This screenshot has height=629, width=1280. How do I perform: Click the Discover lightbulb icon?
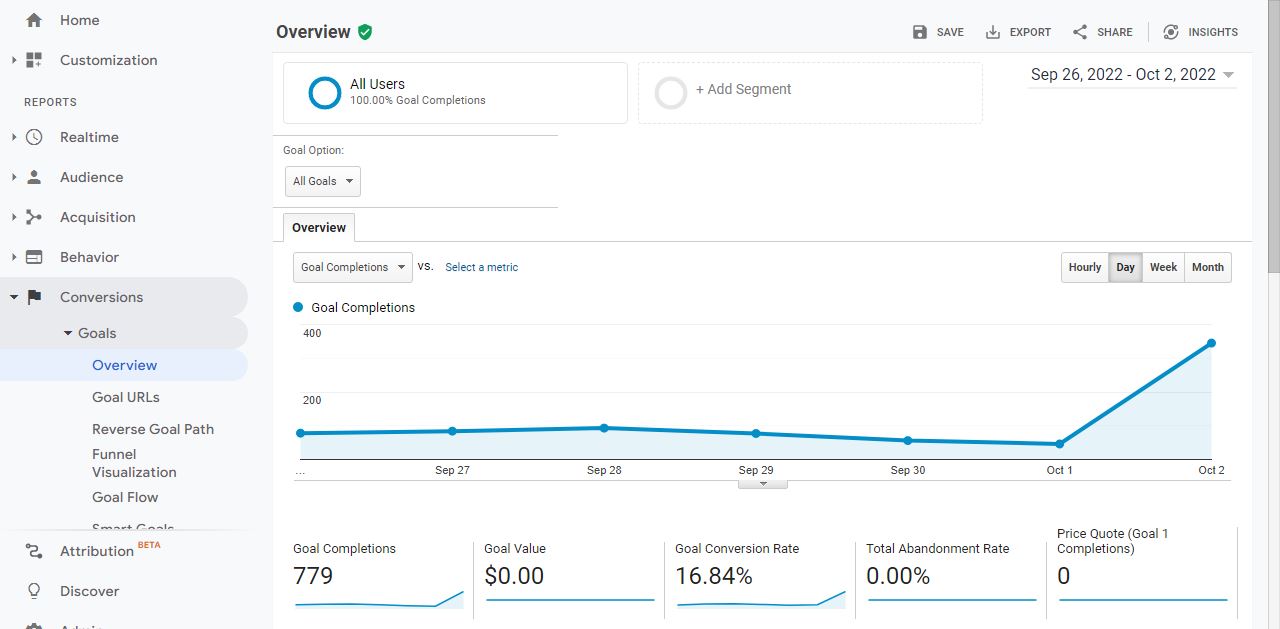click(x=34, y=591)
